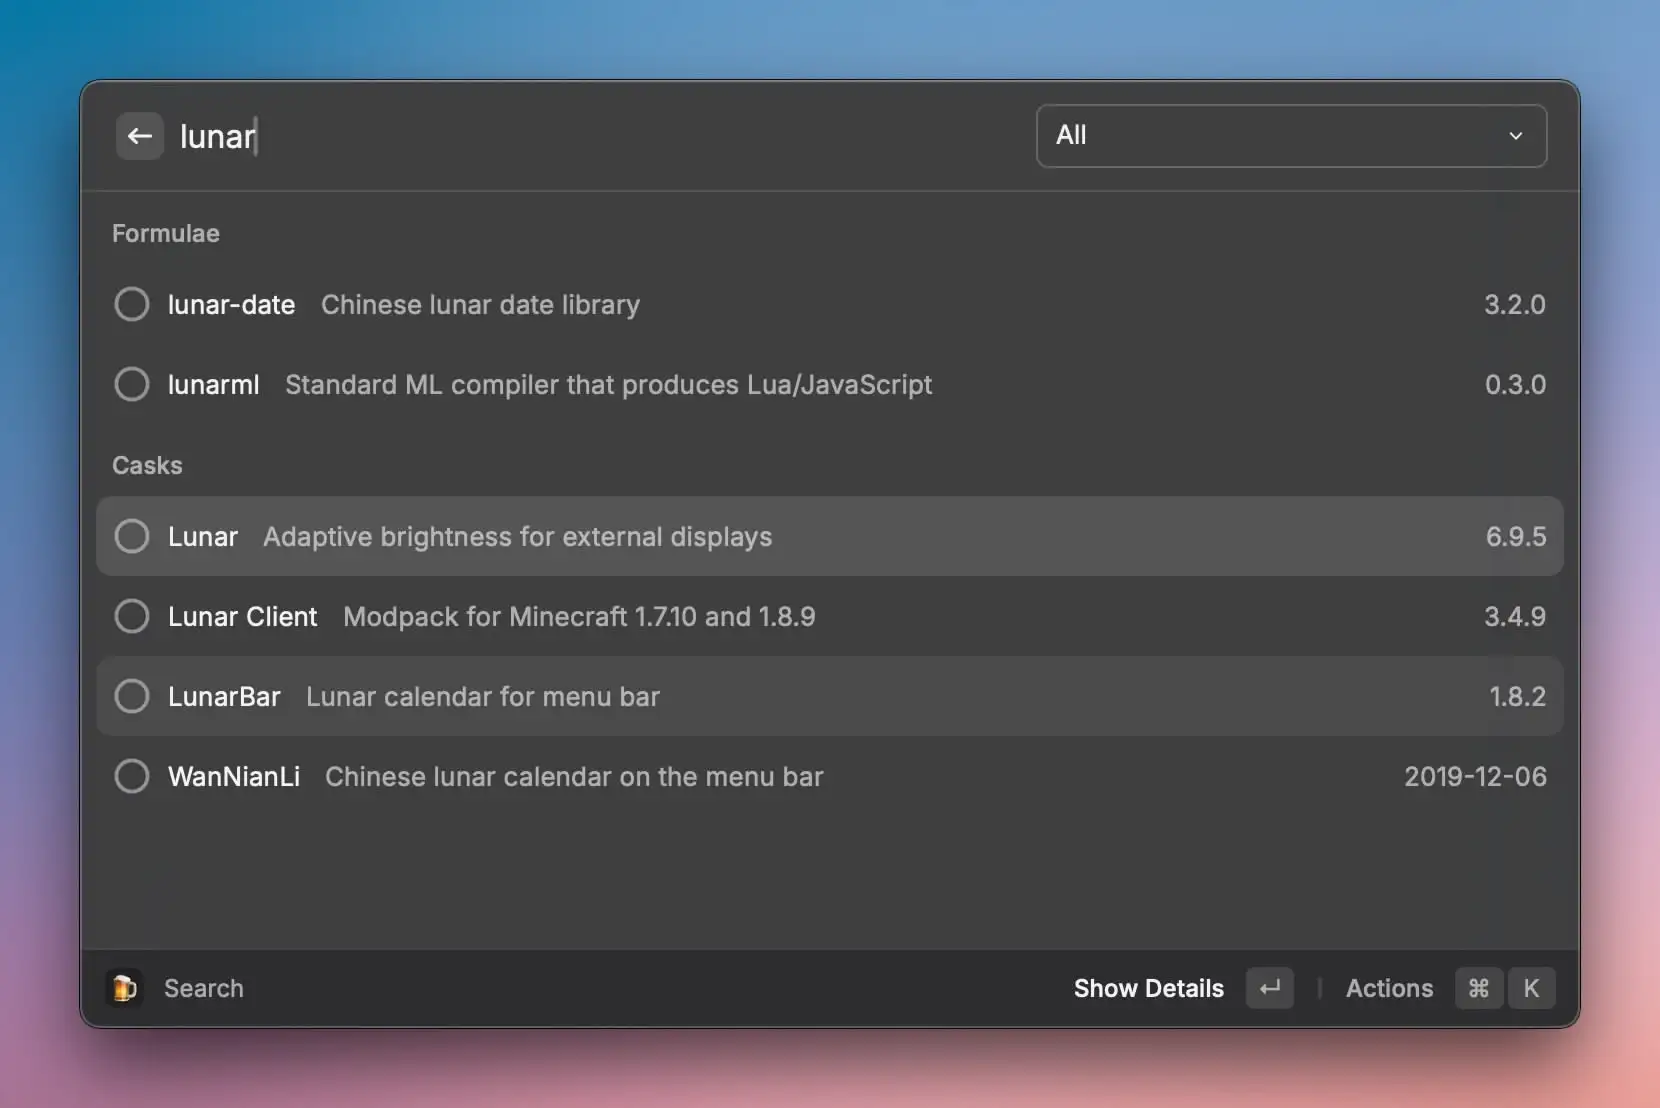1660x1108 pixels.
Task: Click the K key icon beside Actions
Action: (x=1531, y=988)
